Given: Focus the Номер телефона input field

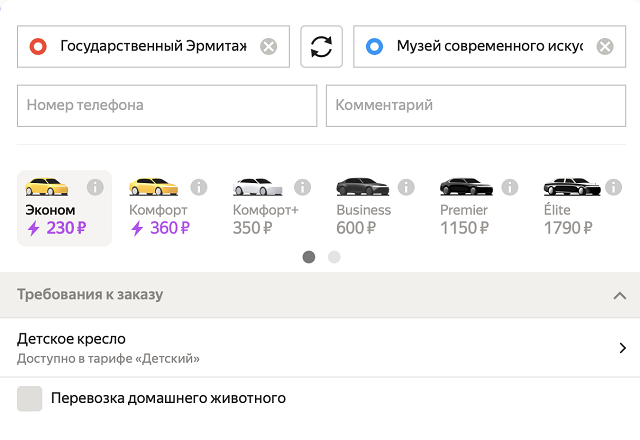Looking at the screenshot, I should pyautogui.click(x=167, y=106).
